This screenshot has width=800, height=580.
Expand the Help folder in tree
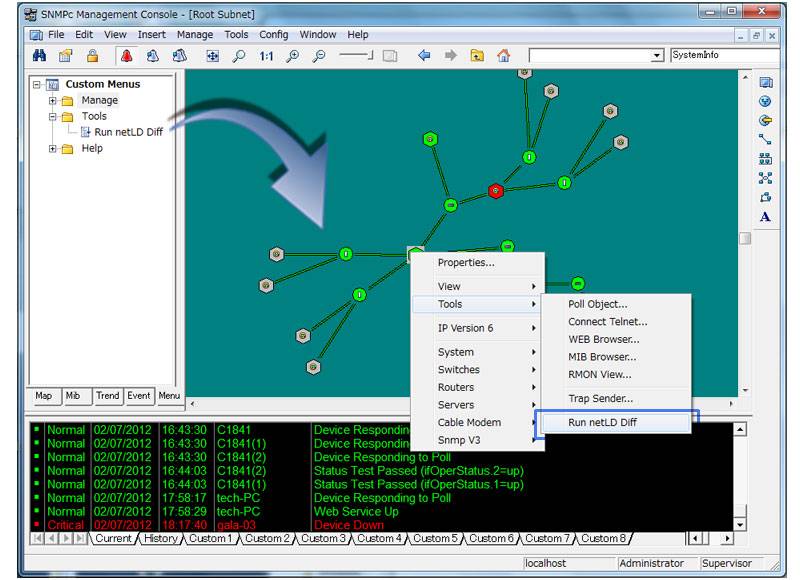52,149
